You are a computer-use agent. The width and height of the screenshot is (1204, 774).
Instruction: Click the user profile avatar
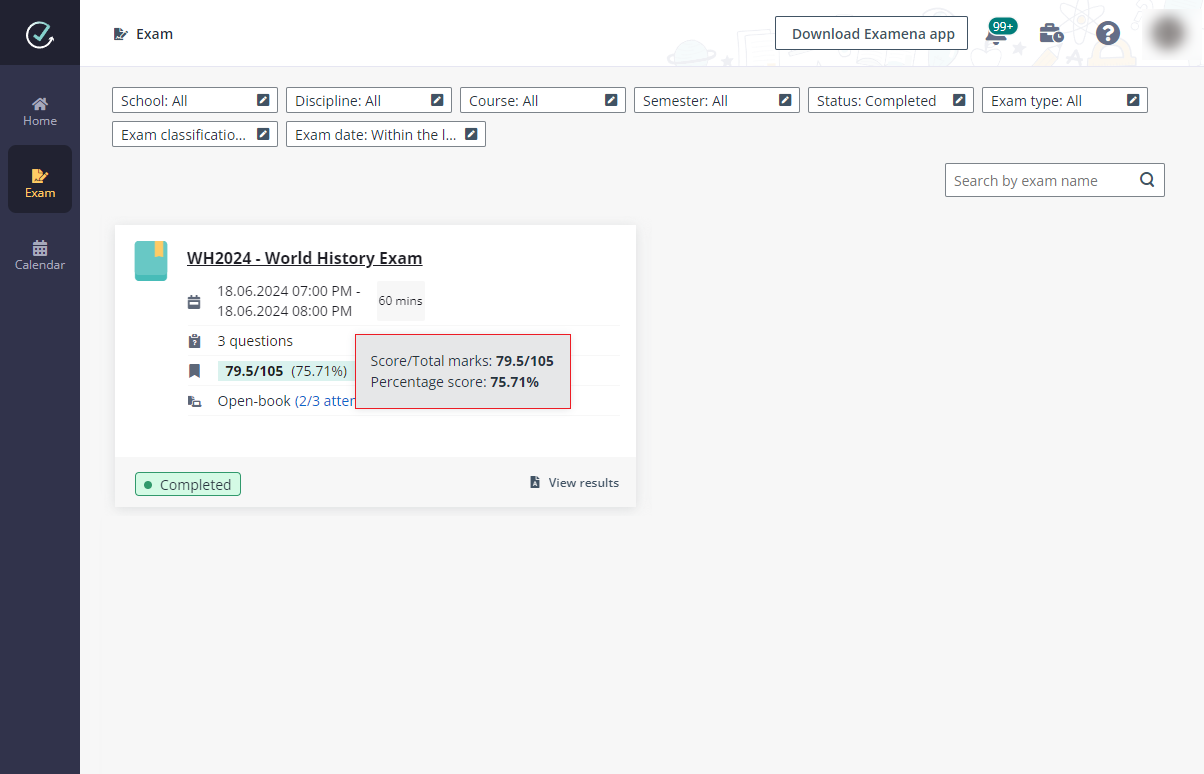pyautogui.click(x=1167, y=34)
